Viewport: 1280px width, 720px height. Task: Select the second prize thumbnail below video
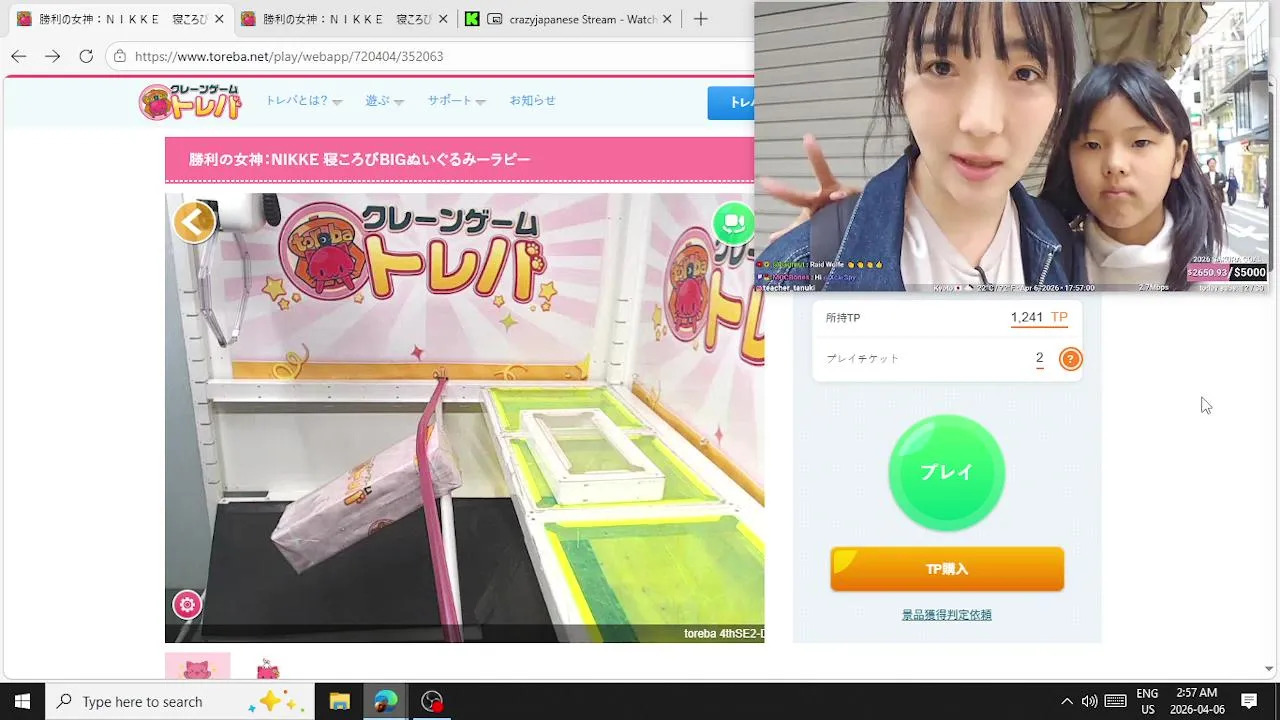click(x=267, y=668)
